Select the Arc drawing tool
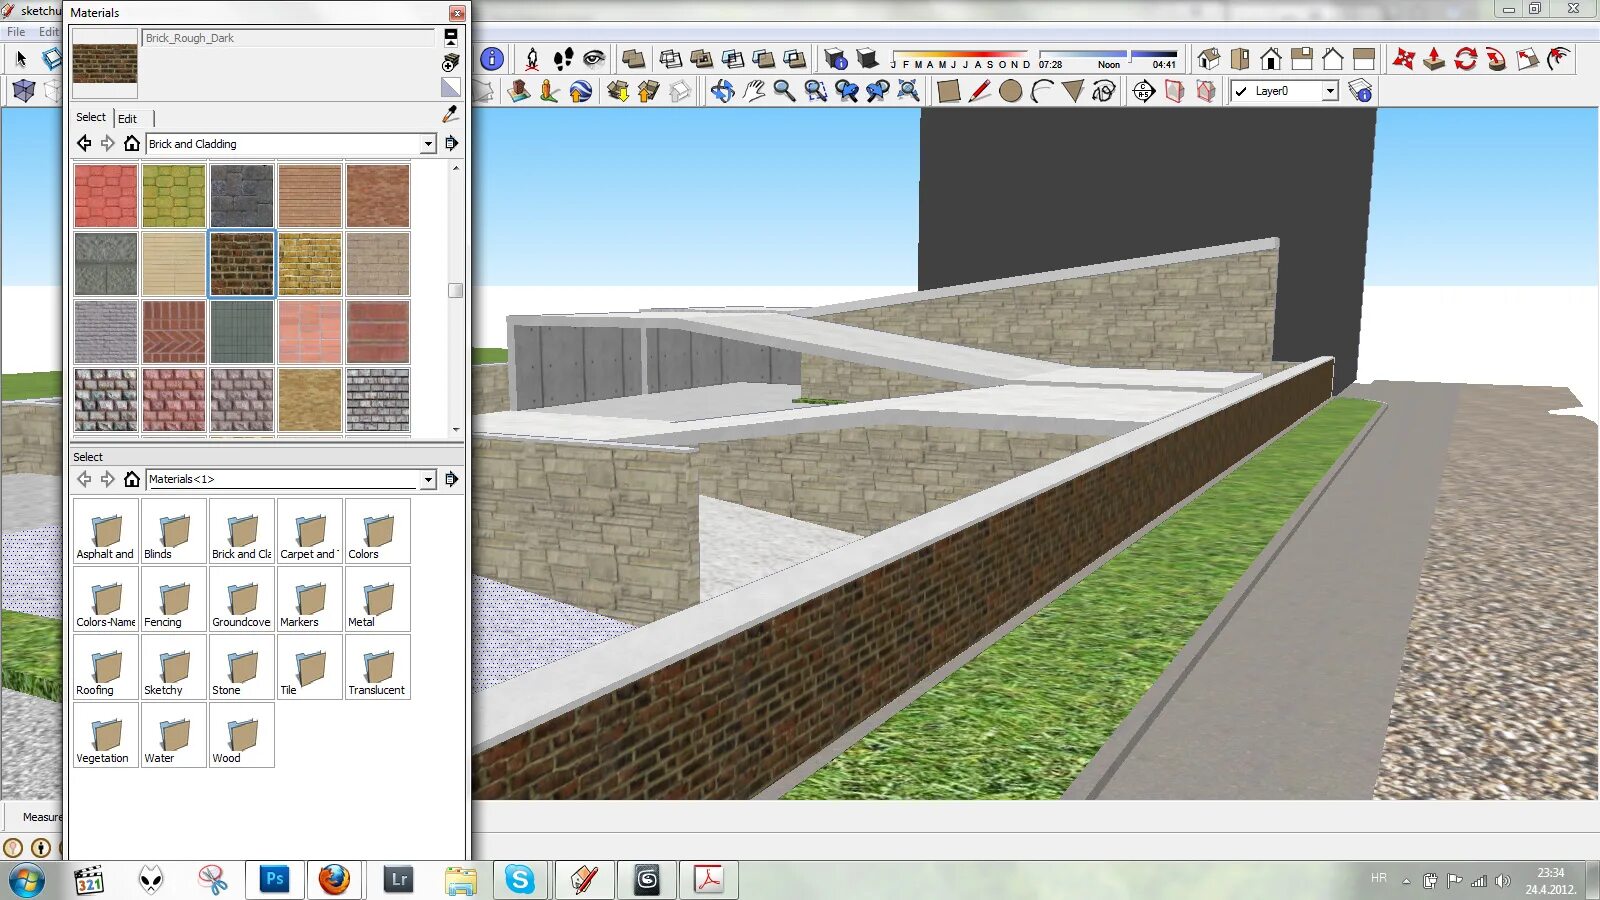This screenshot has height=900, width=1600. click(x=1042, y=92)
